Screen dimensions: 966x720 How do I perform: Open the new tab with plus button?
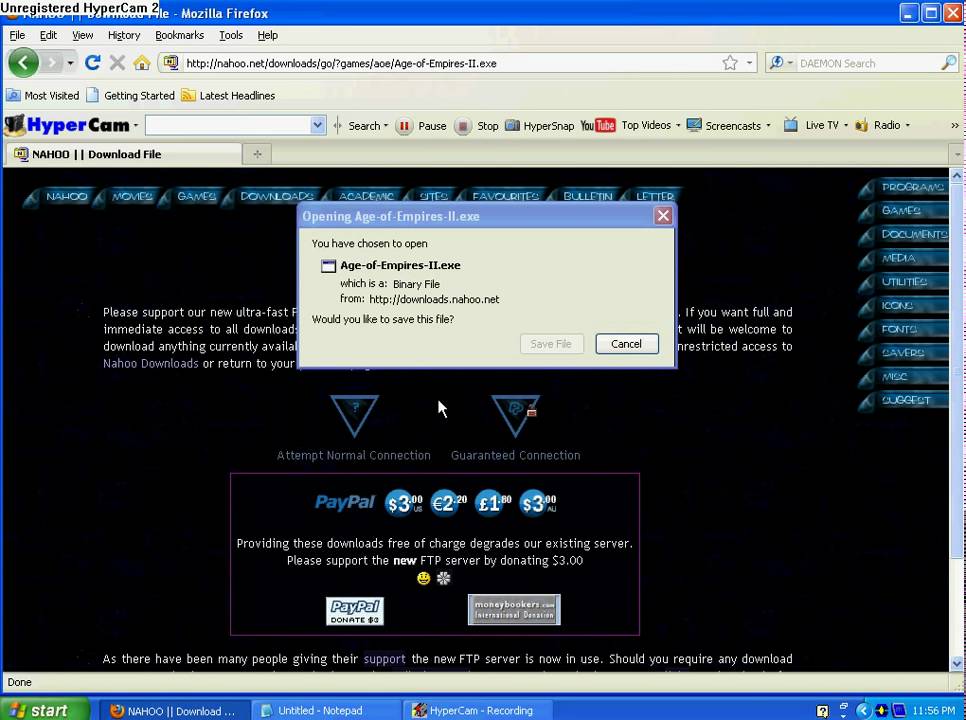258,154
